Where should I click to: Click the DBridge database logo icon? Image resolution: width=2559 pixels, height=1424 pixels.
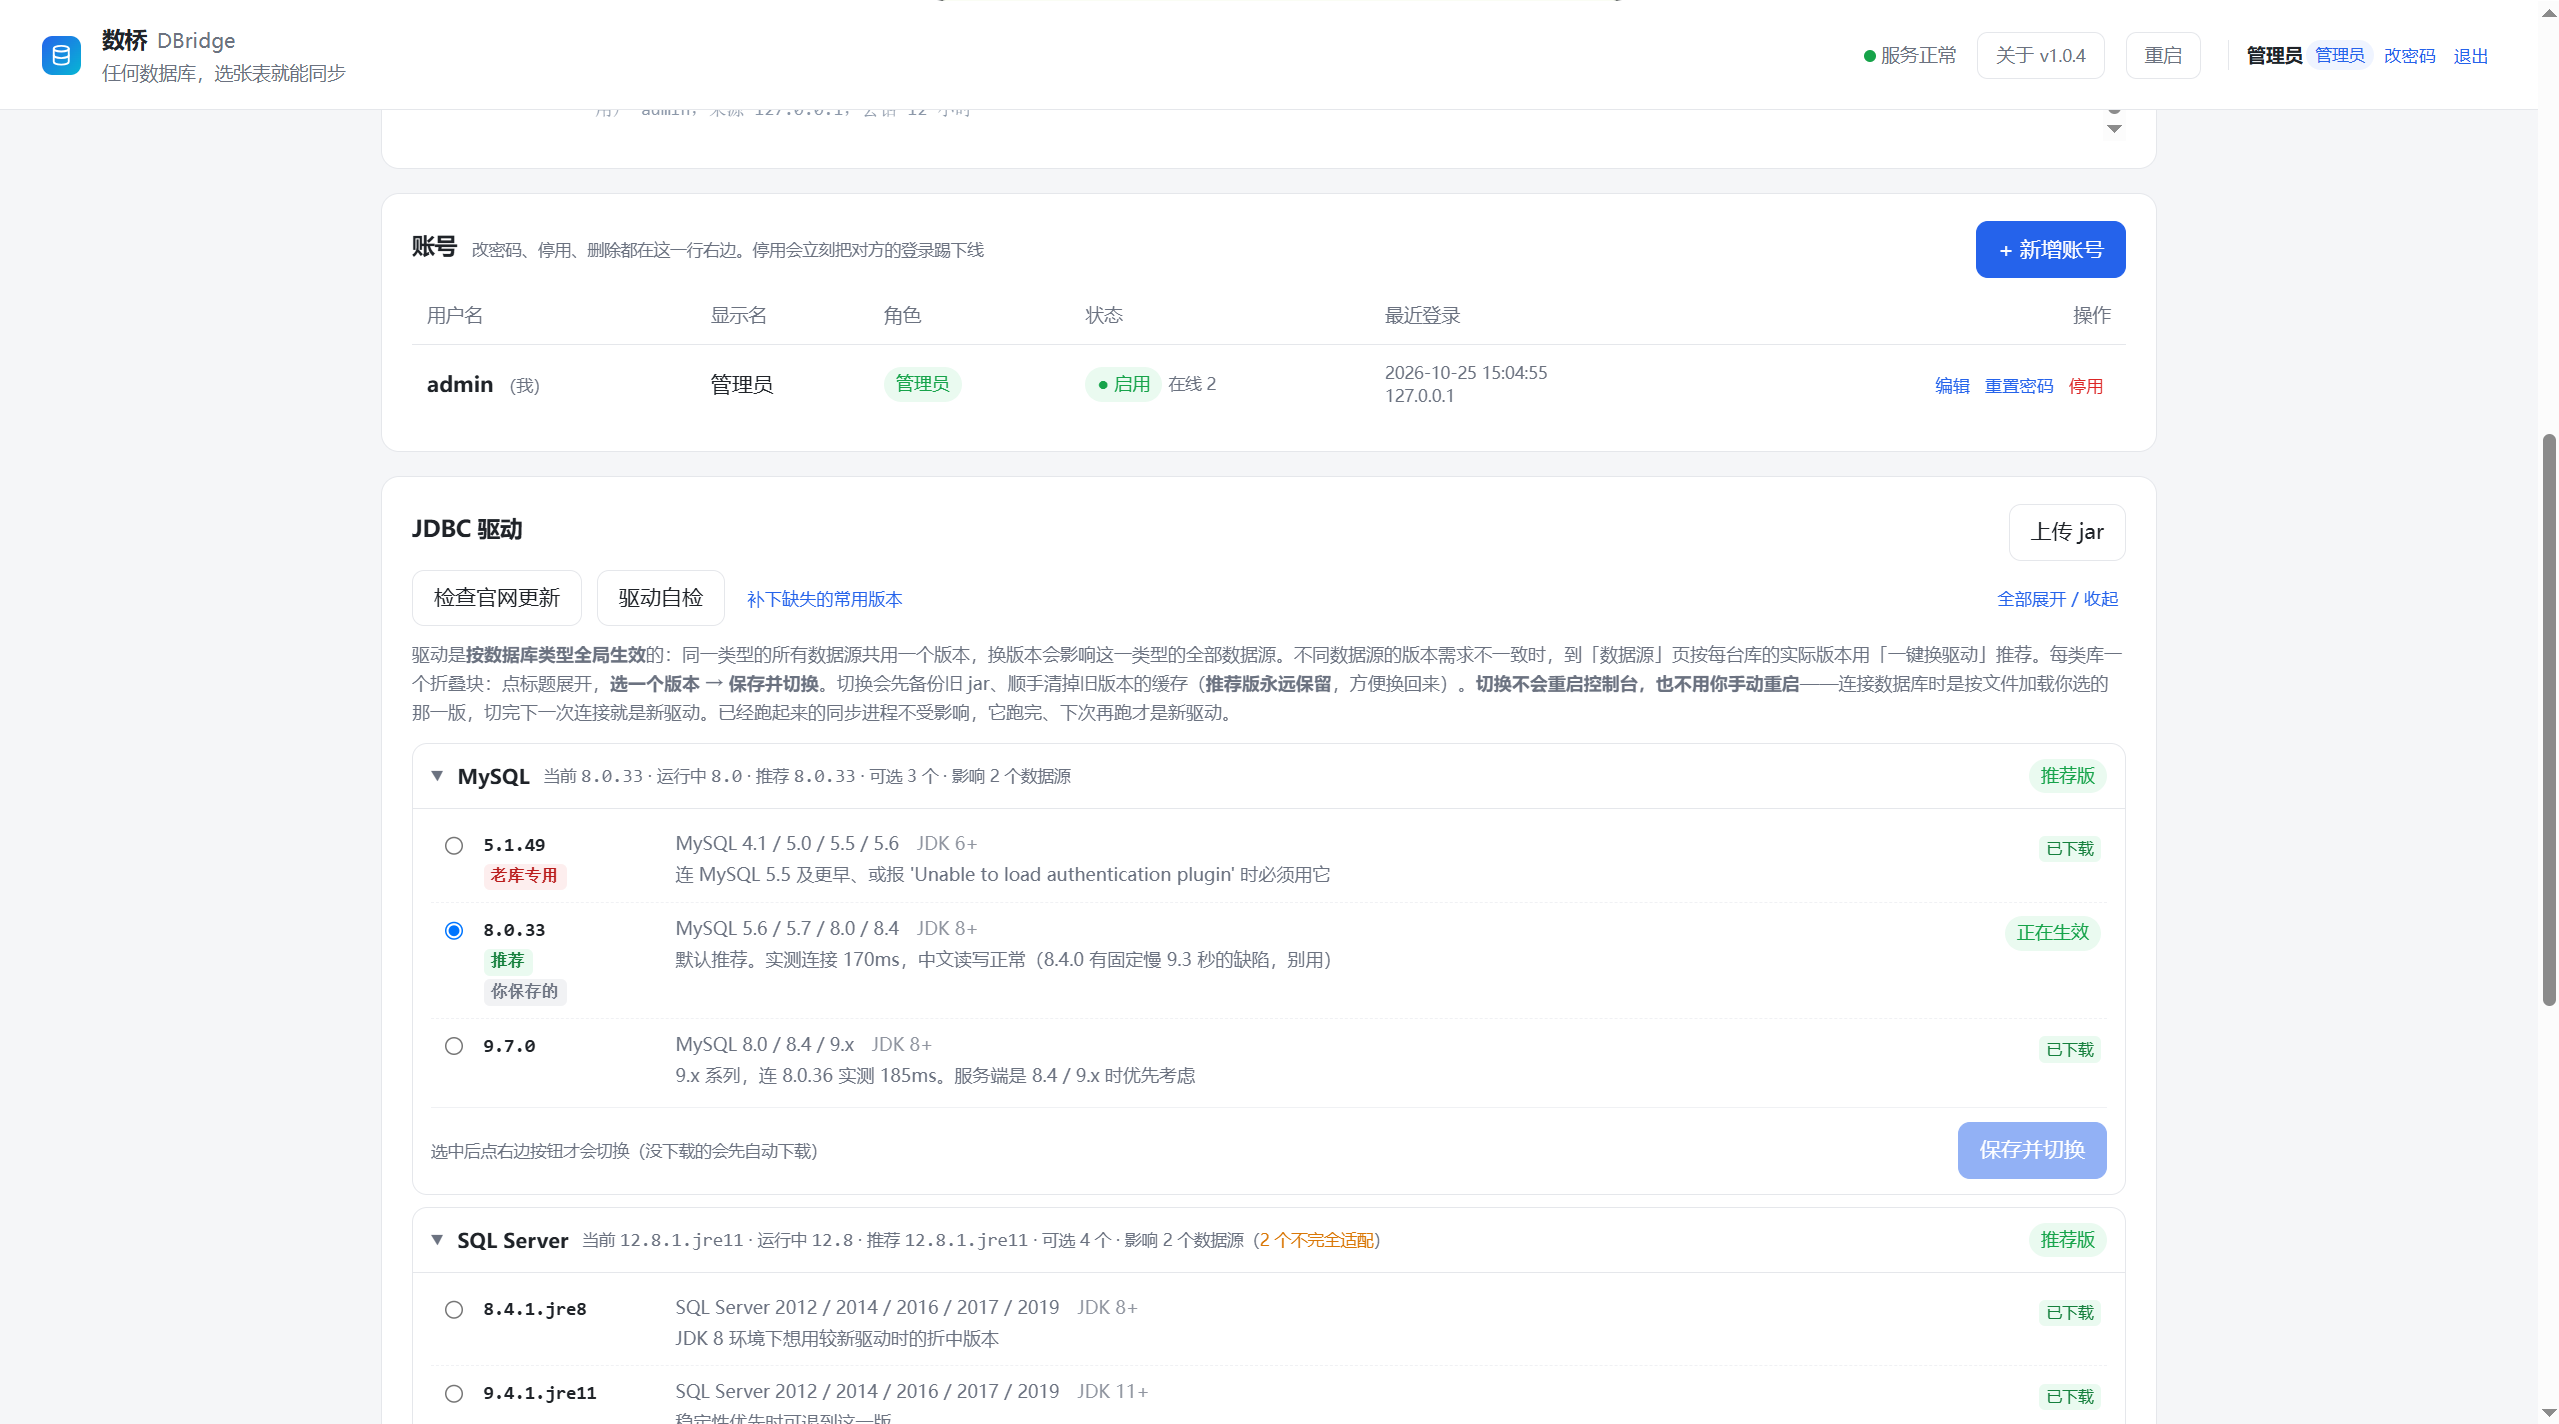[61, 55]
